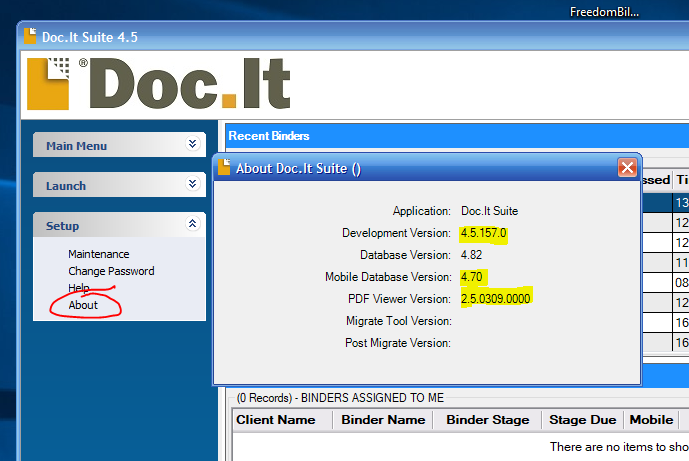This screenshot has height=461, width=689.
Task: Expand the Main Menu chevron
Action: click(x=192, y=144)
